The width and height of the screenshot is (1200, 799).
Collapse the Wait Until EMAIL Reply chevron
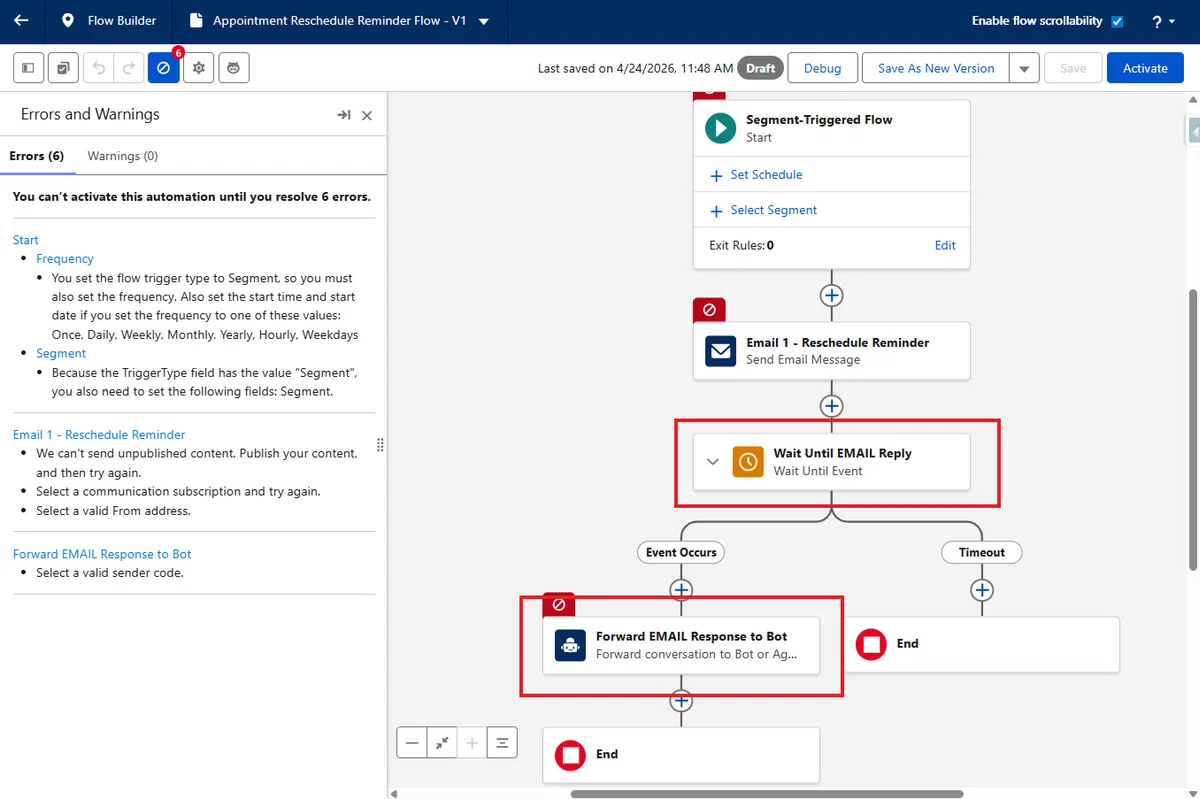click(713, 462)
